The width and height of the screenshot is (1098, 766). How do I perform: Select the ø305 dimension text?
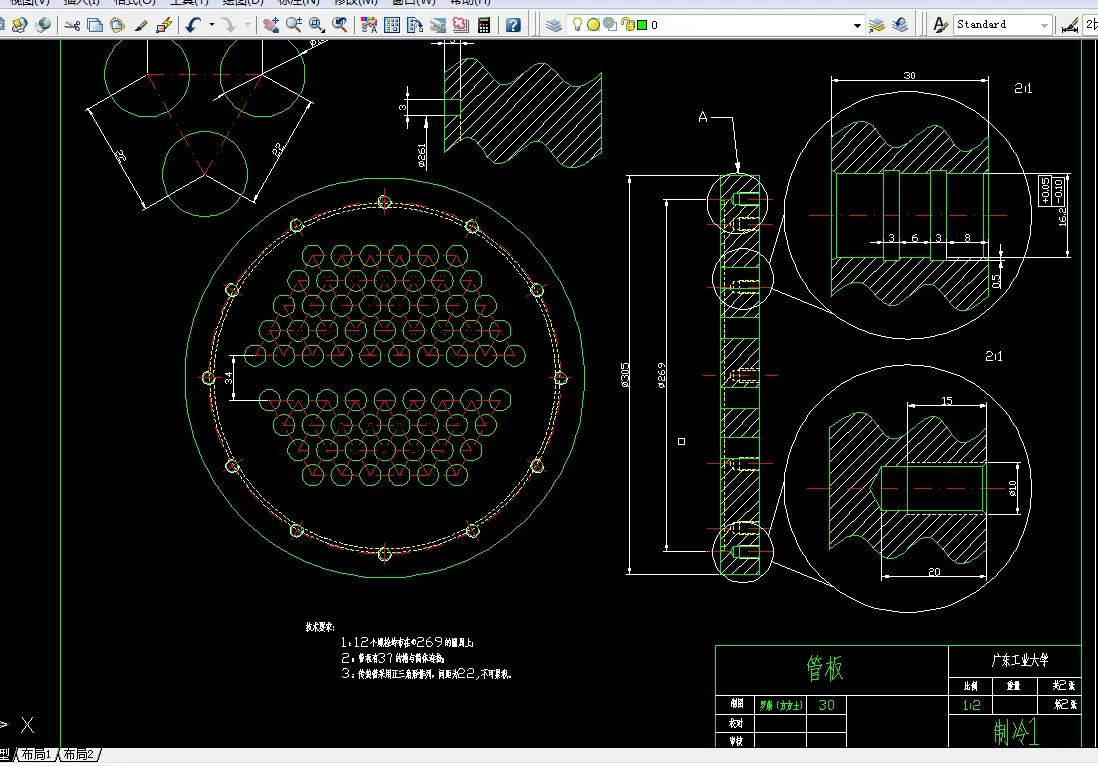click(625, 375)
